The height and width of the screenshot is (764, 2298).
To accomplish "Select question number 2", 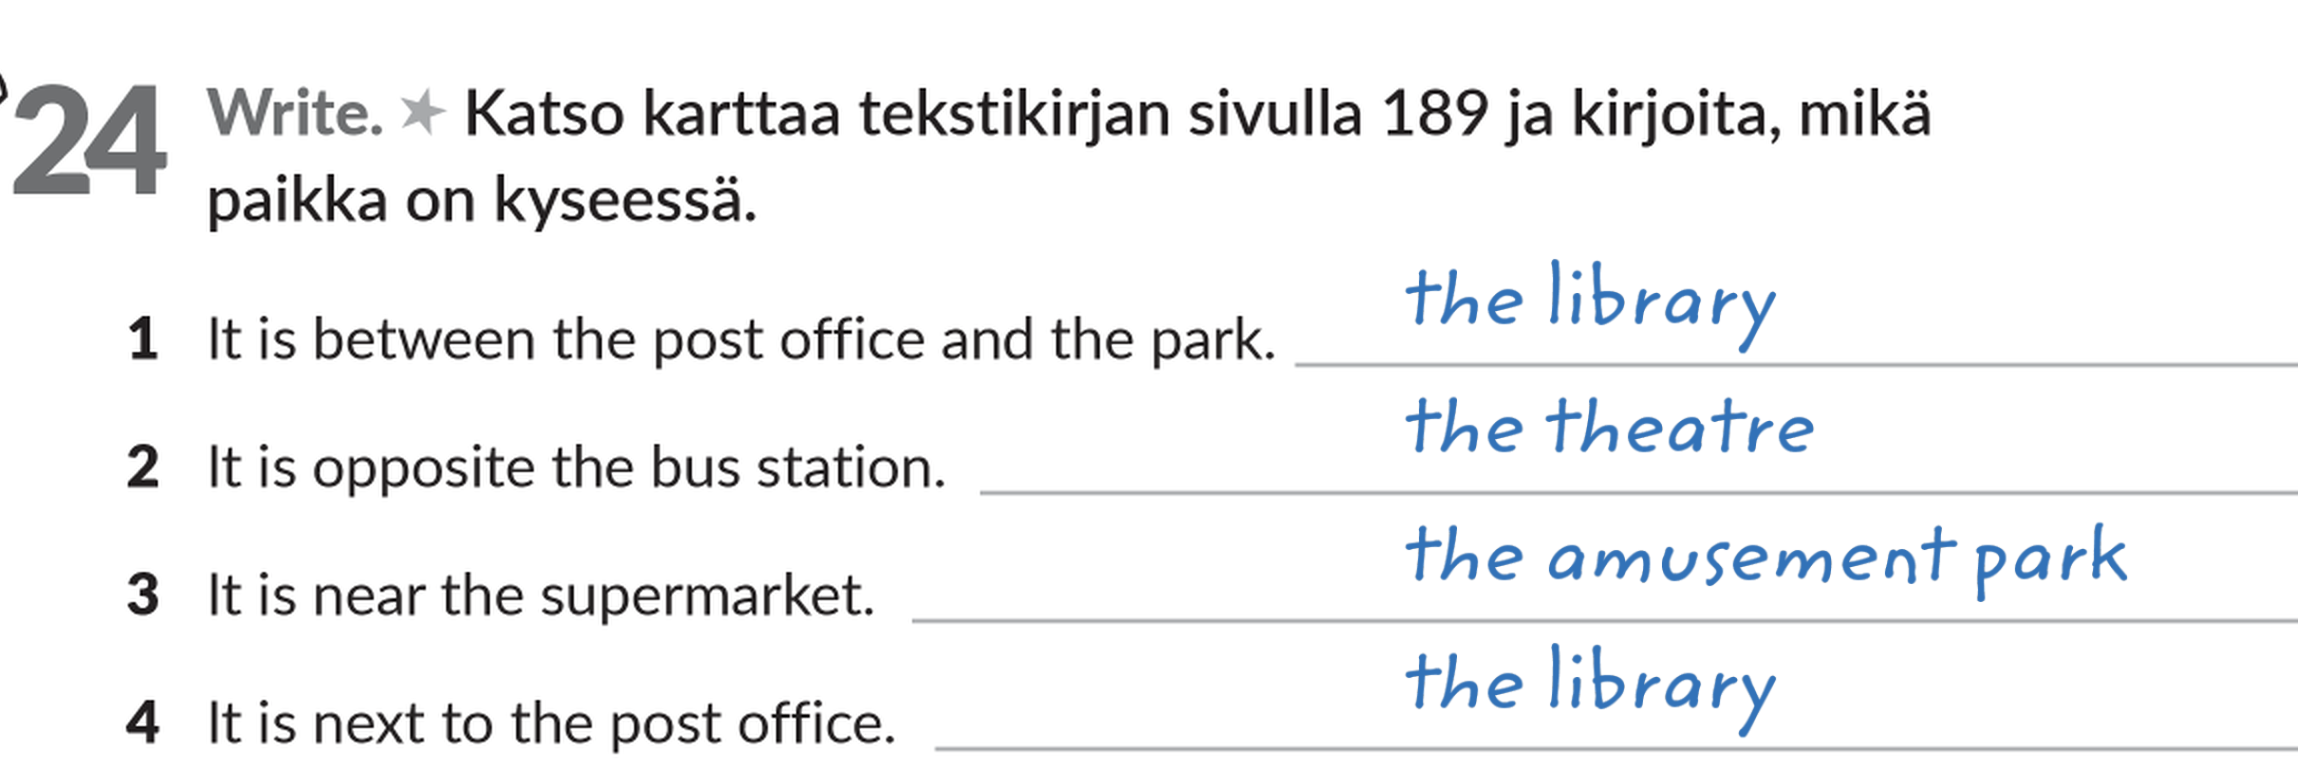I will (x=142, y=467).
